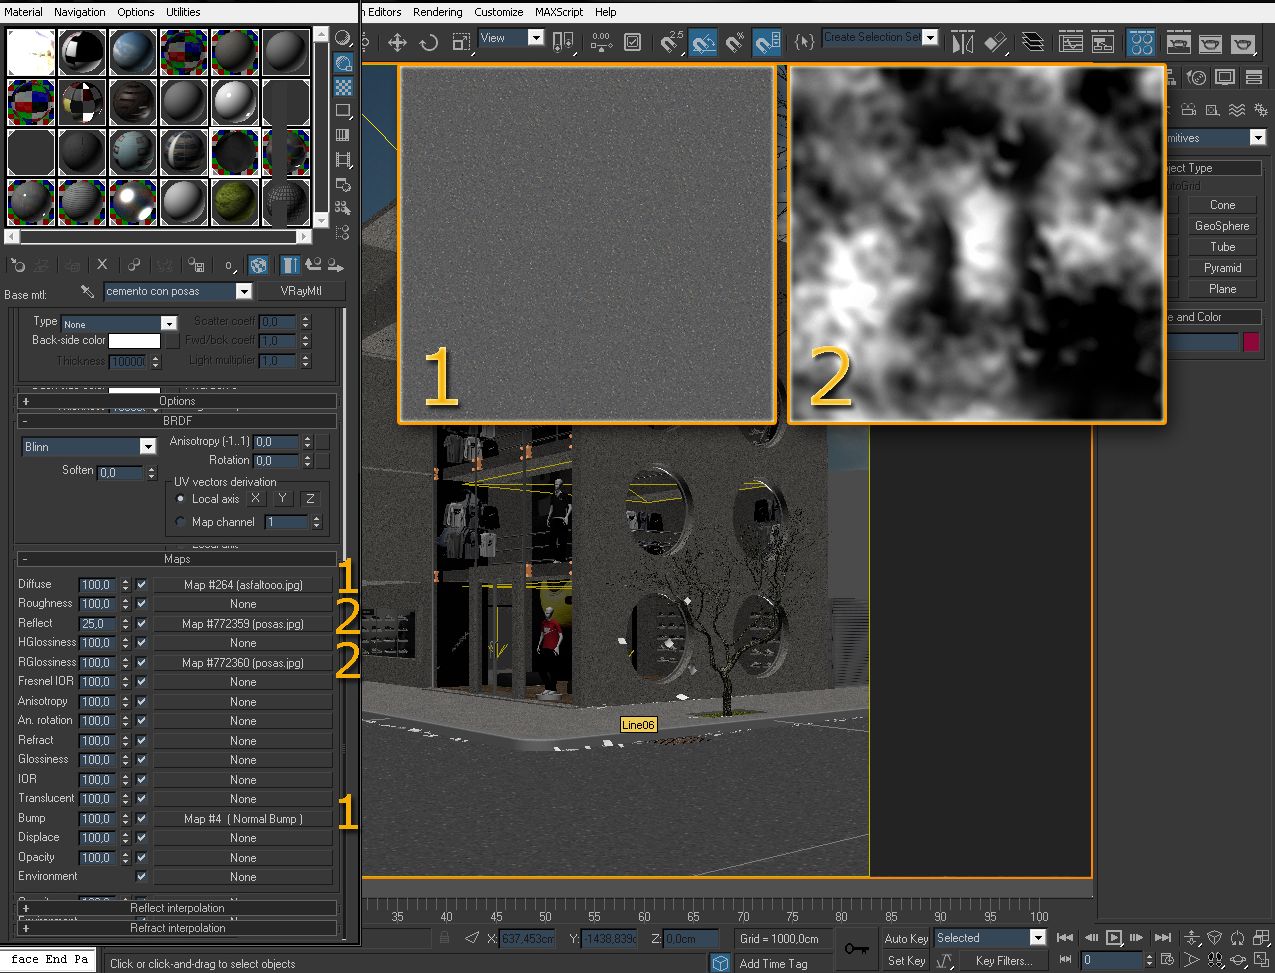Toggle Spinner Snap icon
This screenshot has width=1275, height=973.
point(767,42)
